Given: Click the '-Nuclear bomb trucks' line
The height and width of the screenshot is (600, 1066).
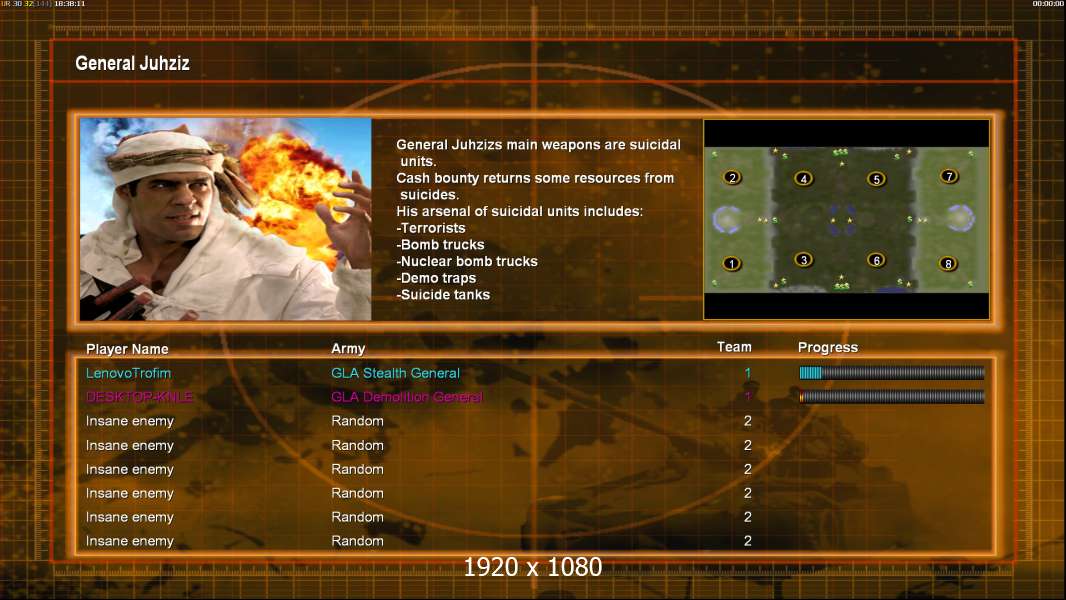Looking at the screenshot, I should pos(467,262).
